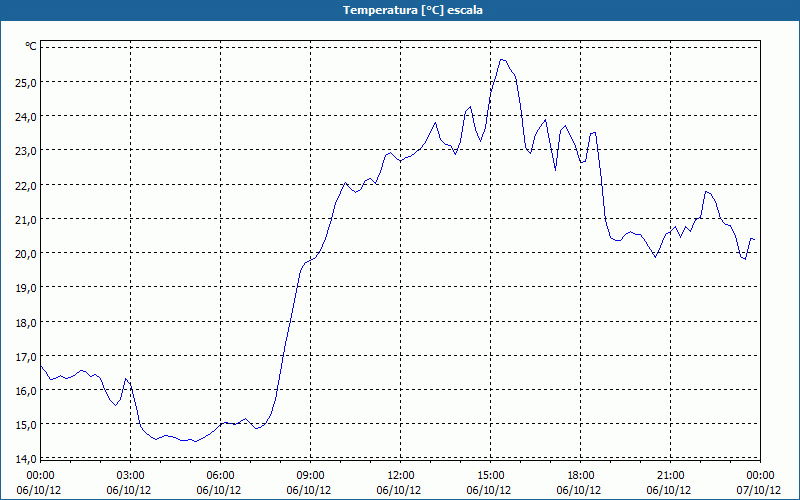Select the 24,0 y-axis label
The image size is (800, 500).
pos(26,116)
